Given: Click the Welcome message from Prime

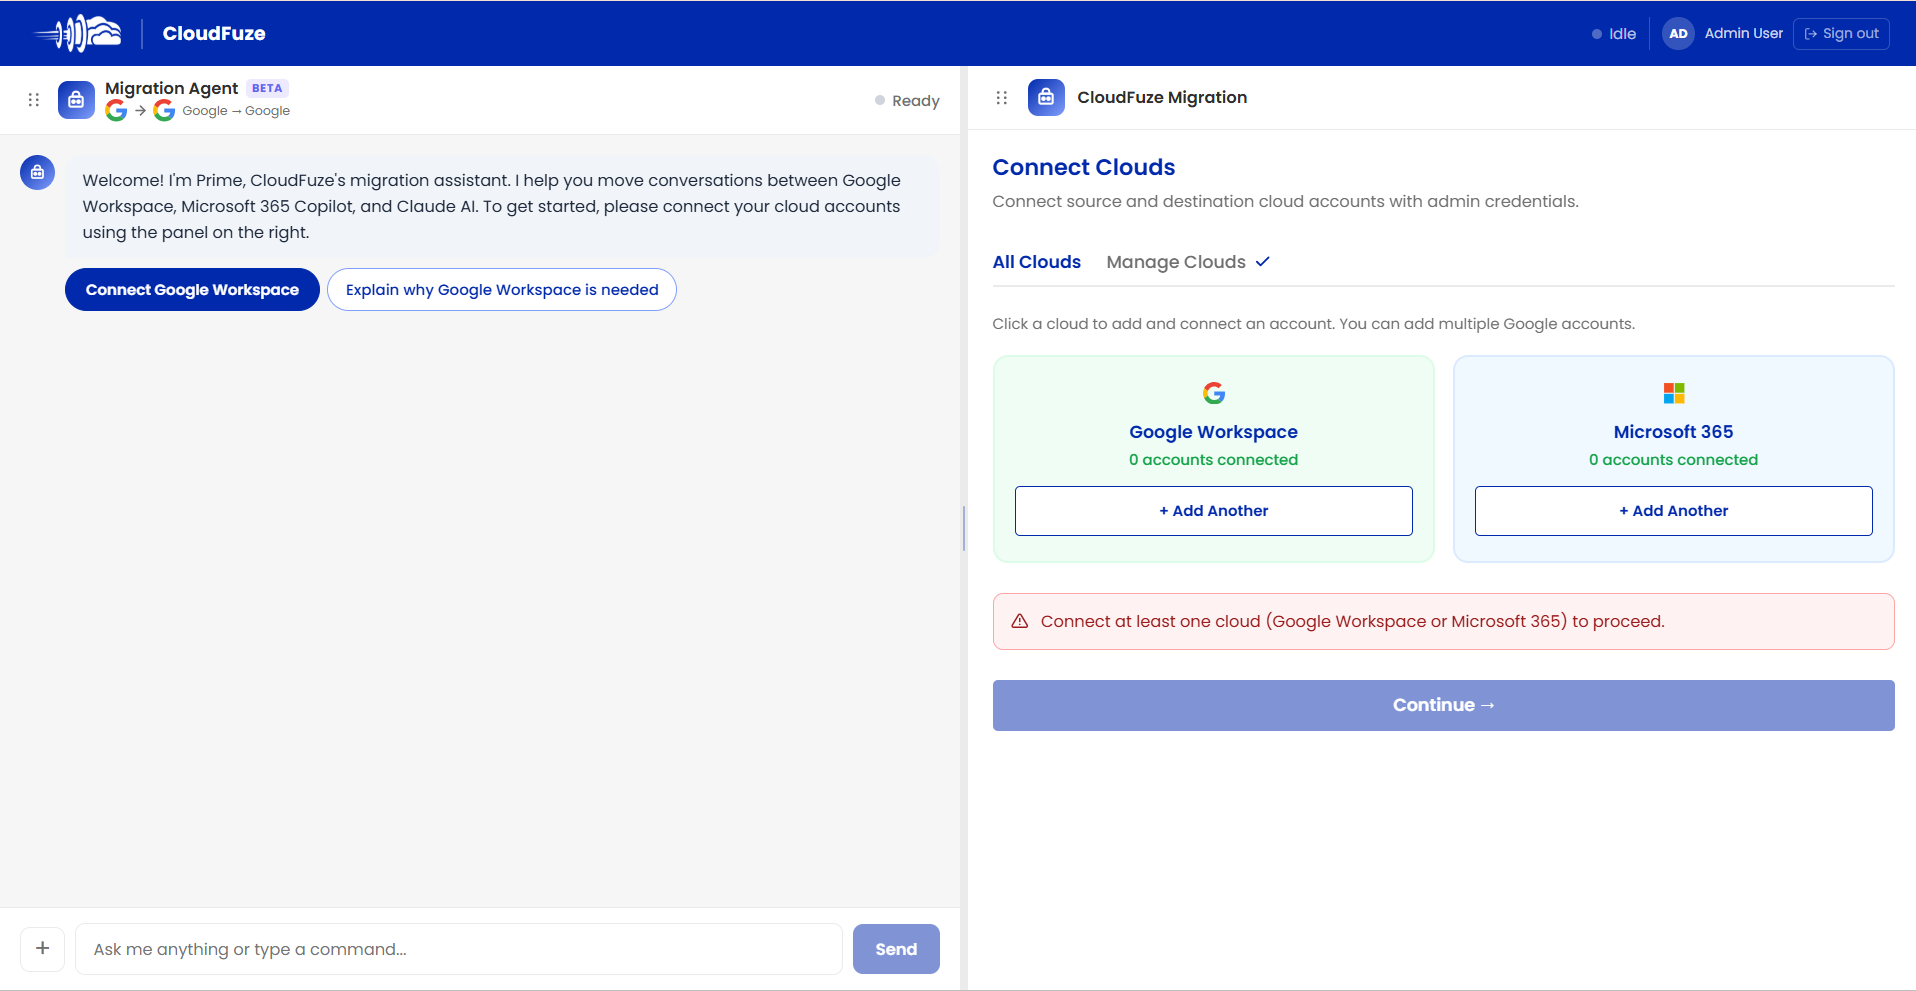Looking at the screenshot, I should 503,206.
